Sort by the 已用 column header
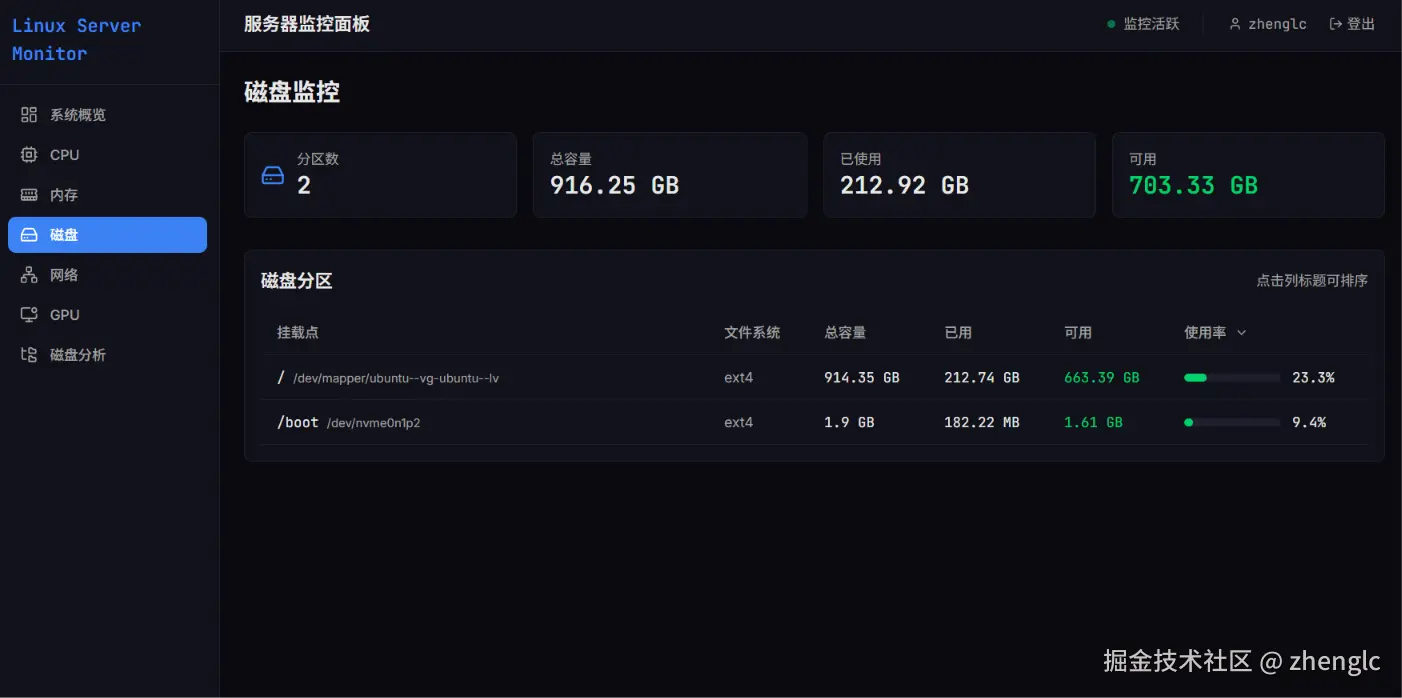Screen dimensions: 1402x698 click(958, 332)
